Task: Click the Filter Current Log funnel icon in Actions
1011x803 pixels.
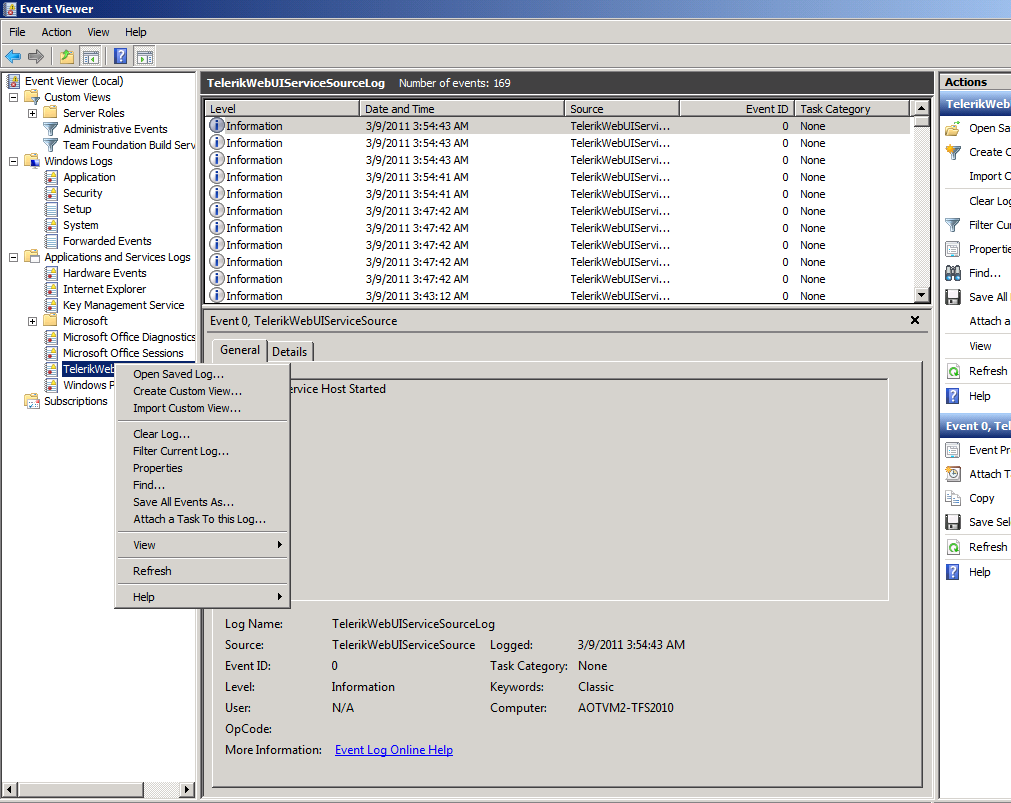Action: click(x=953, y=225)
